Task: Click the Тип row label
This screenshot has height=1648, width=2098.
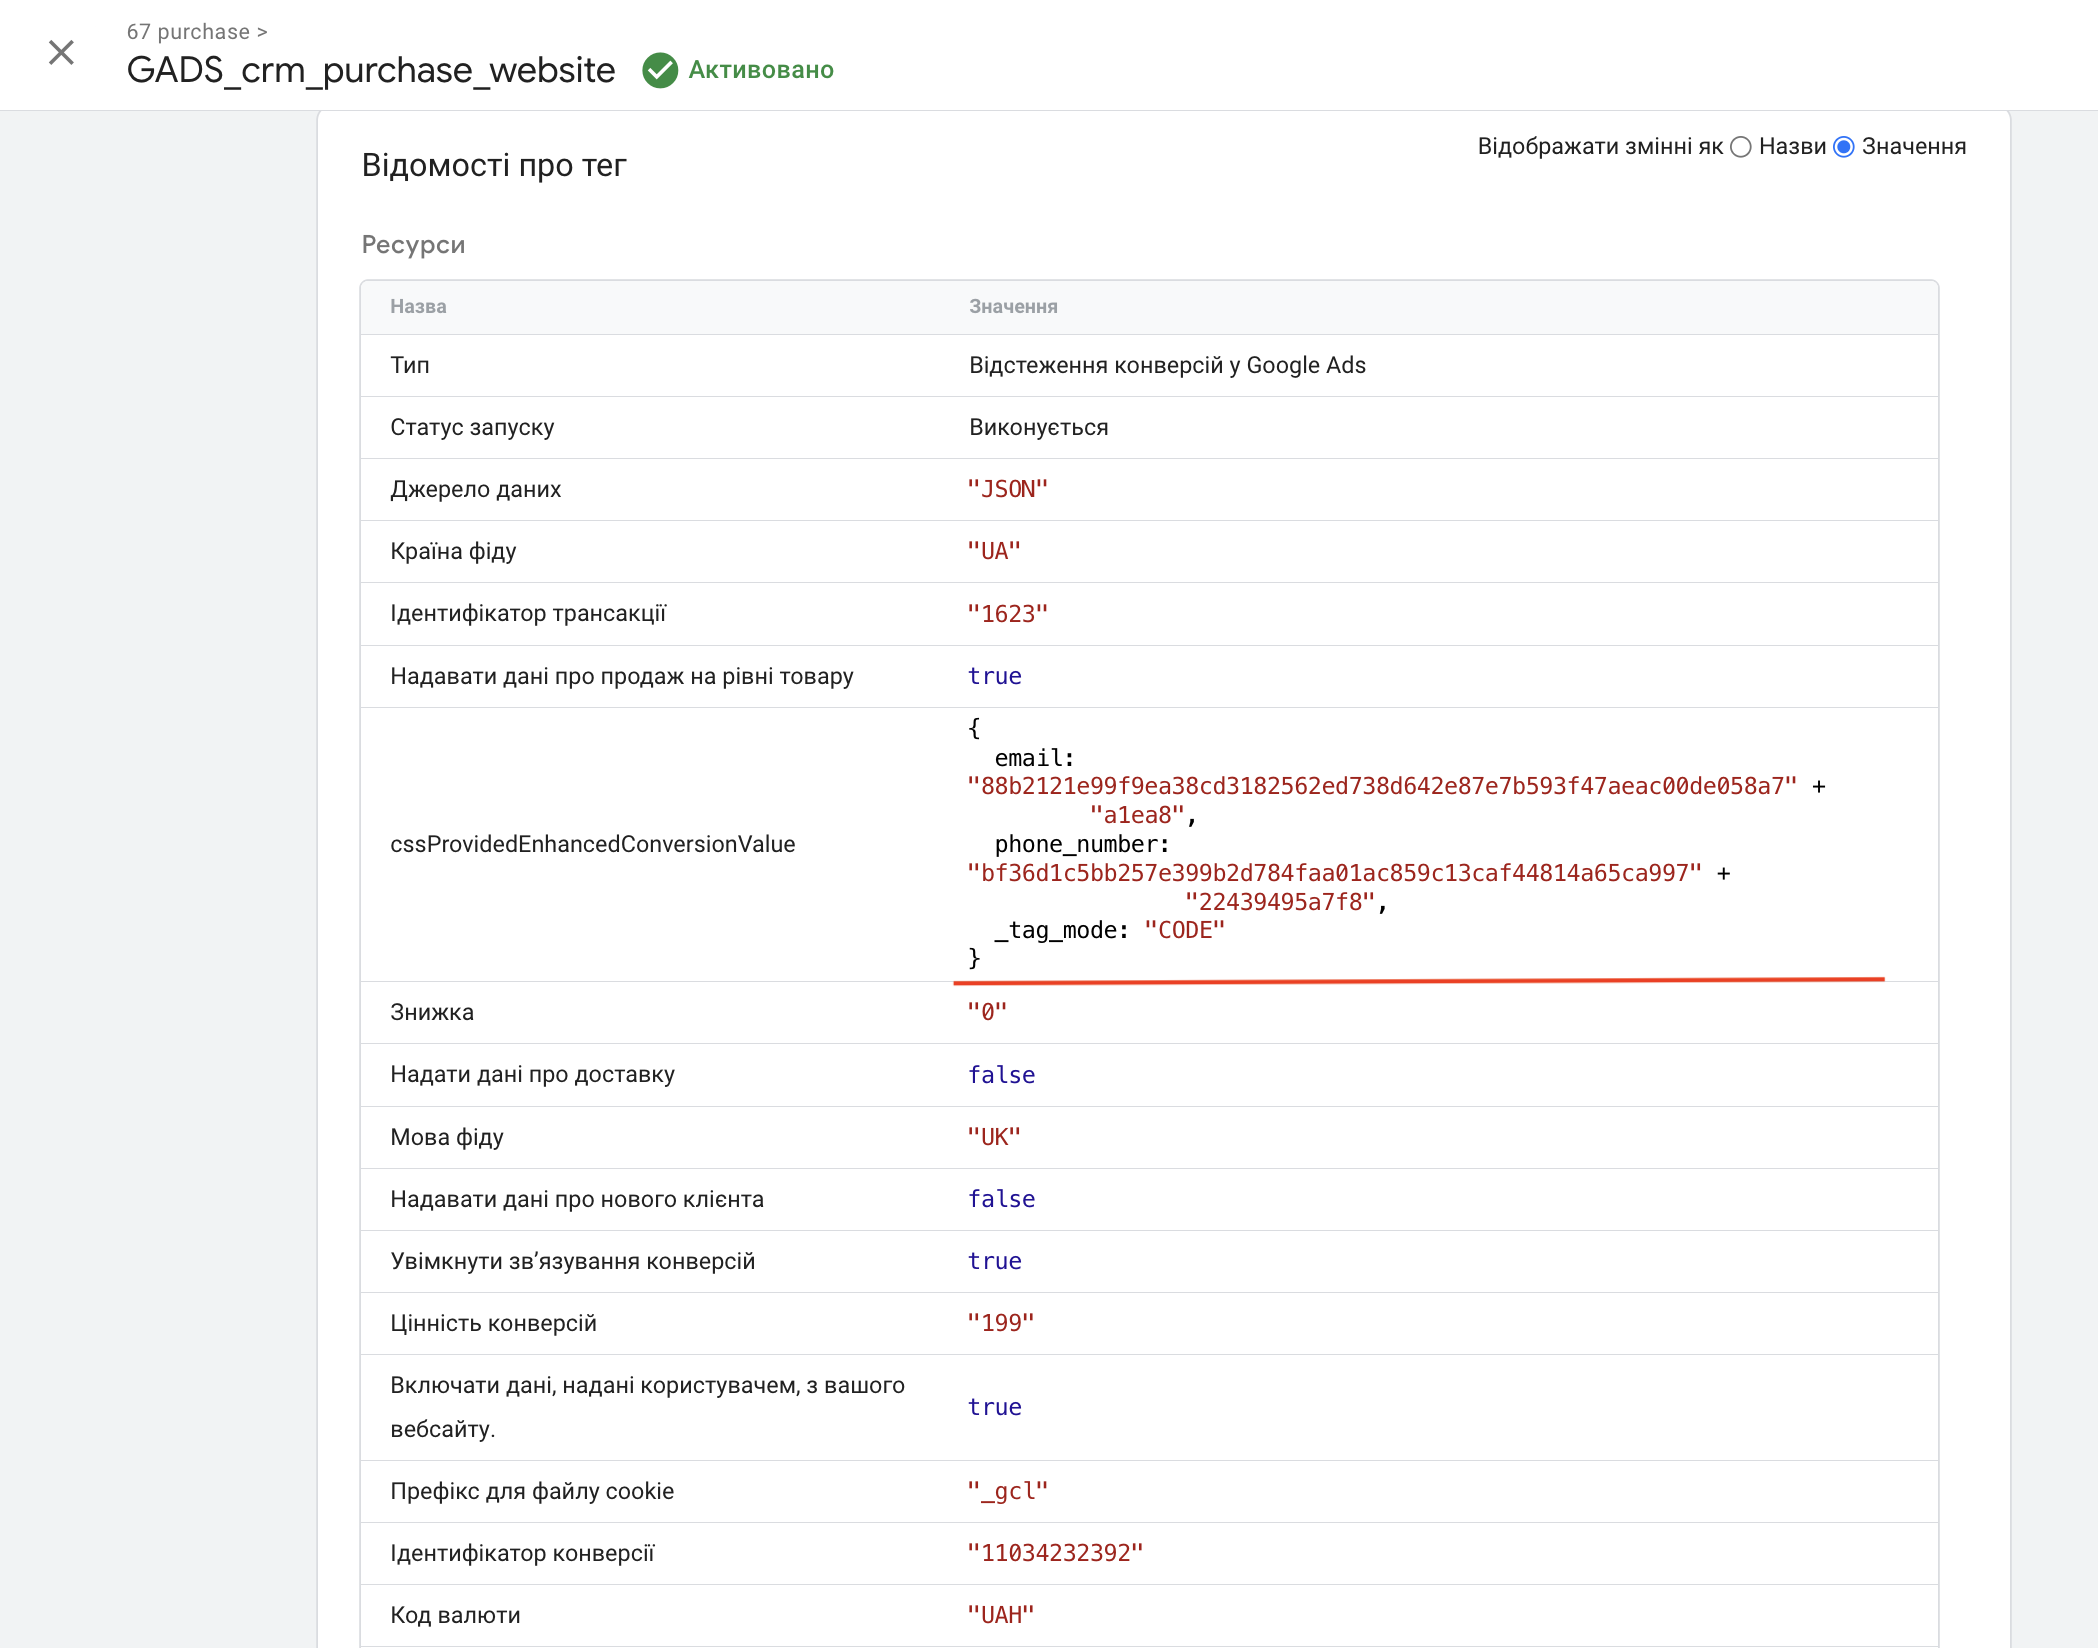Action: coord(410,365)
